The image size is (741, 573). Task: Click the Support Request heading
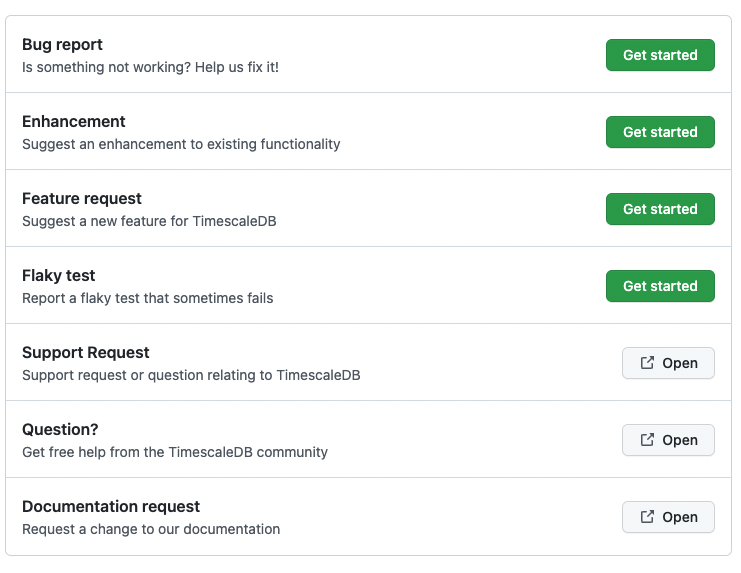[x=86, y=353]
